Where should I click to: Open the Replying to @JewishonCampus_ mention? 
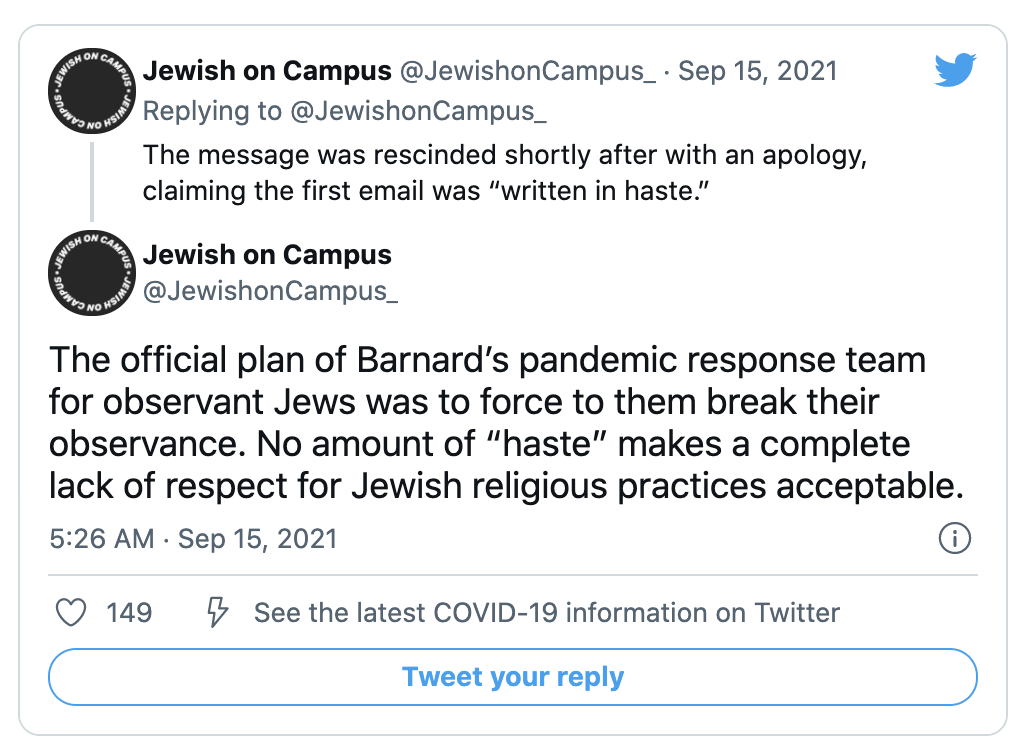pos(418,111)
